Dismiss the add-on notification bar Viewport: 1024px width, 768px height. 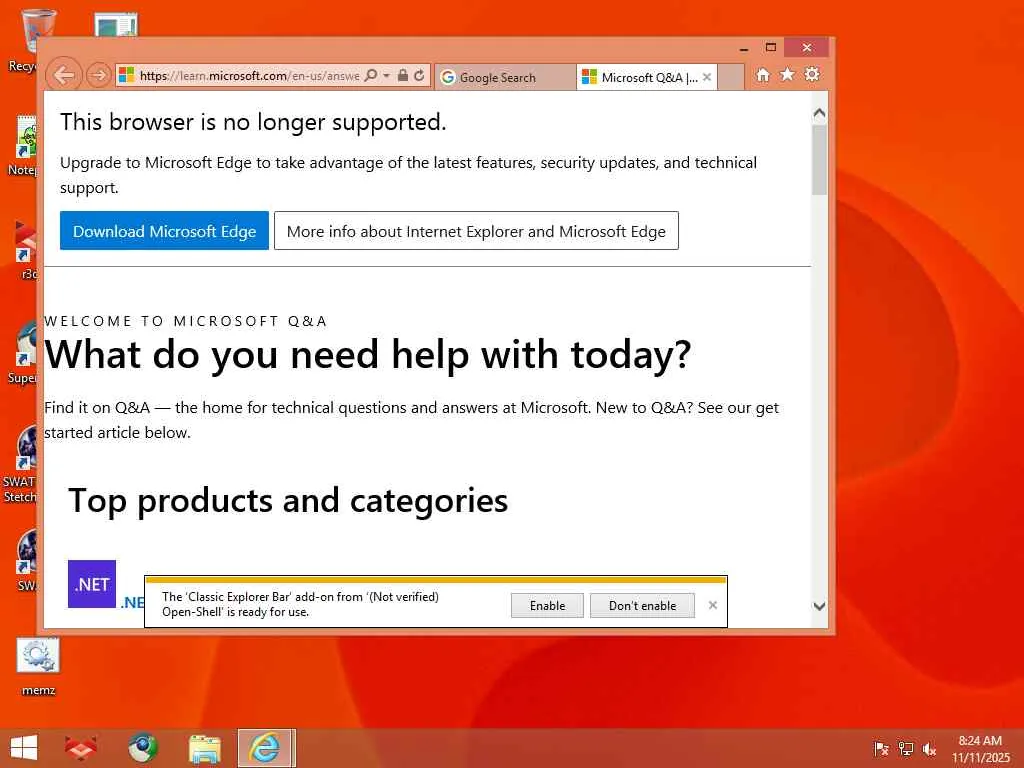point(712,605)
